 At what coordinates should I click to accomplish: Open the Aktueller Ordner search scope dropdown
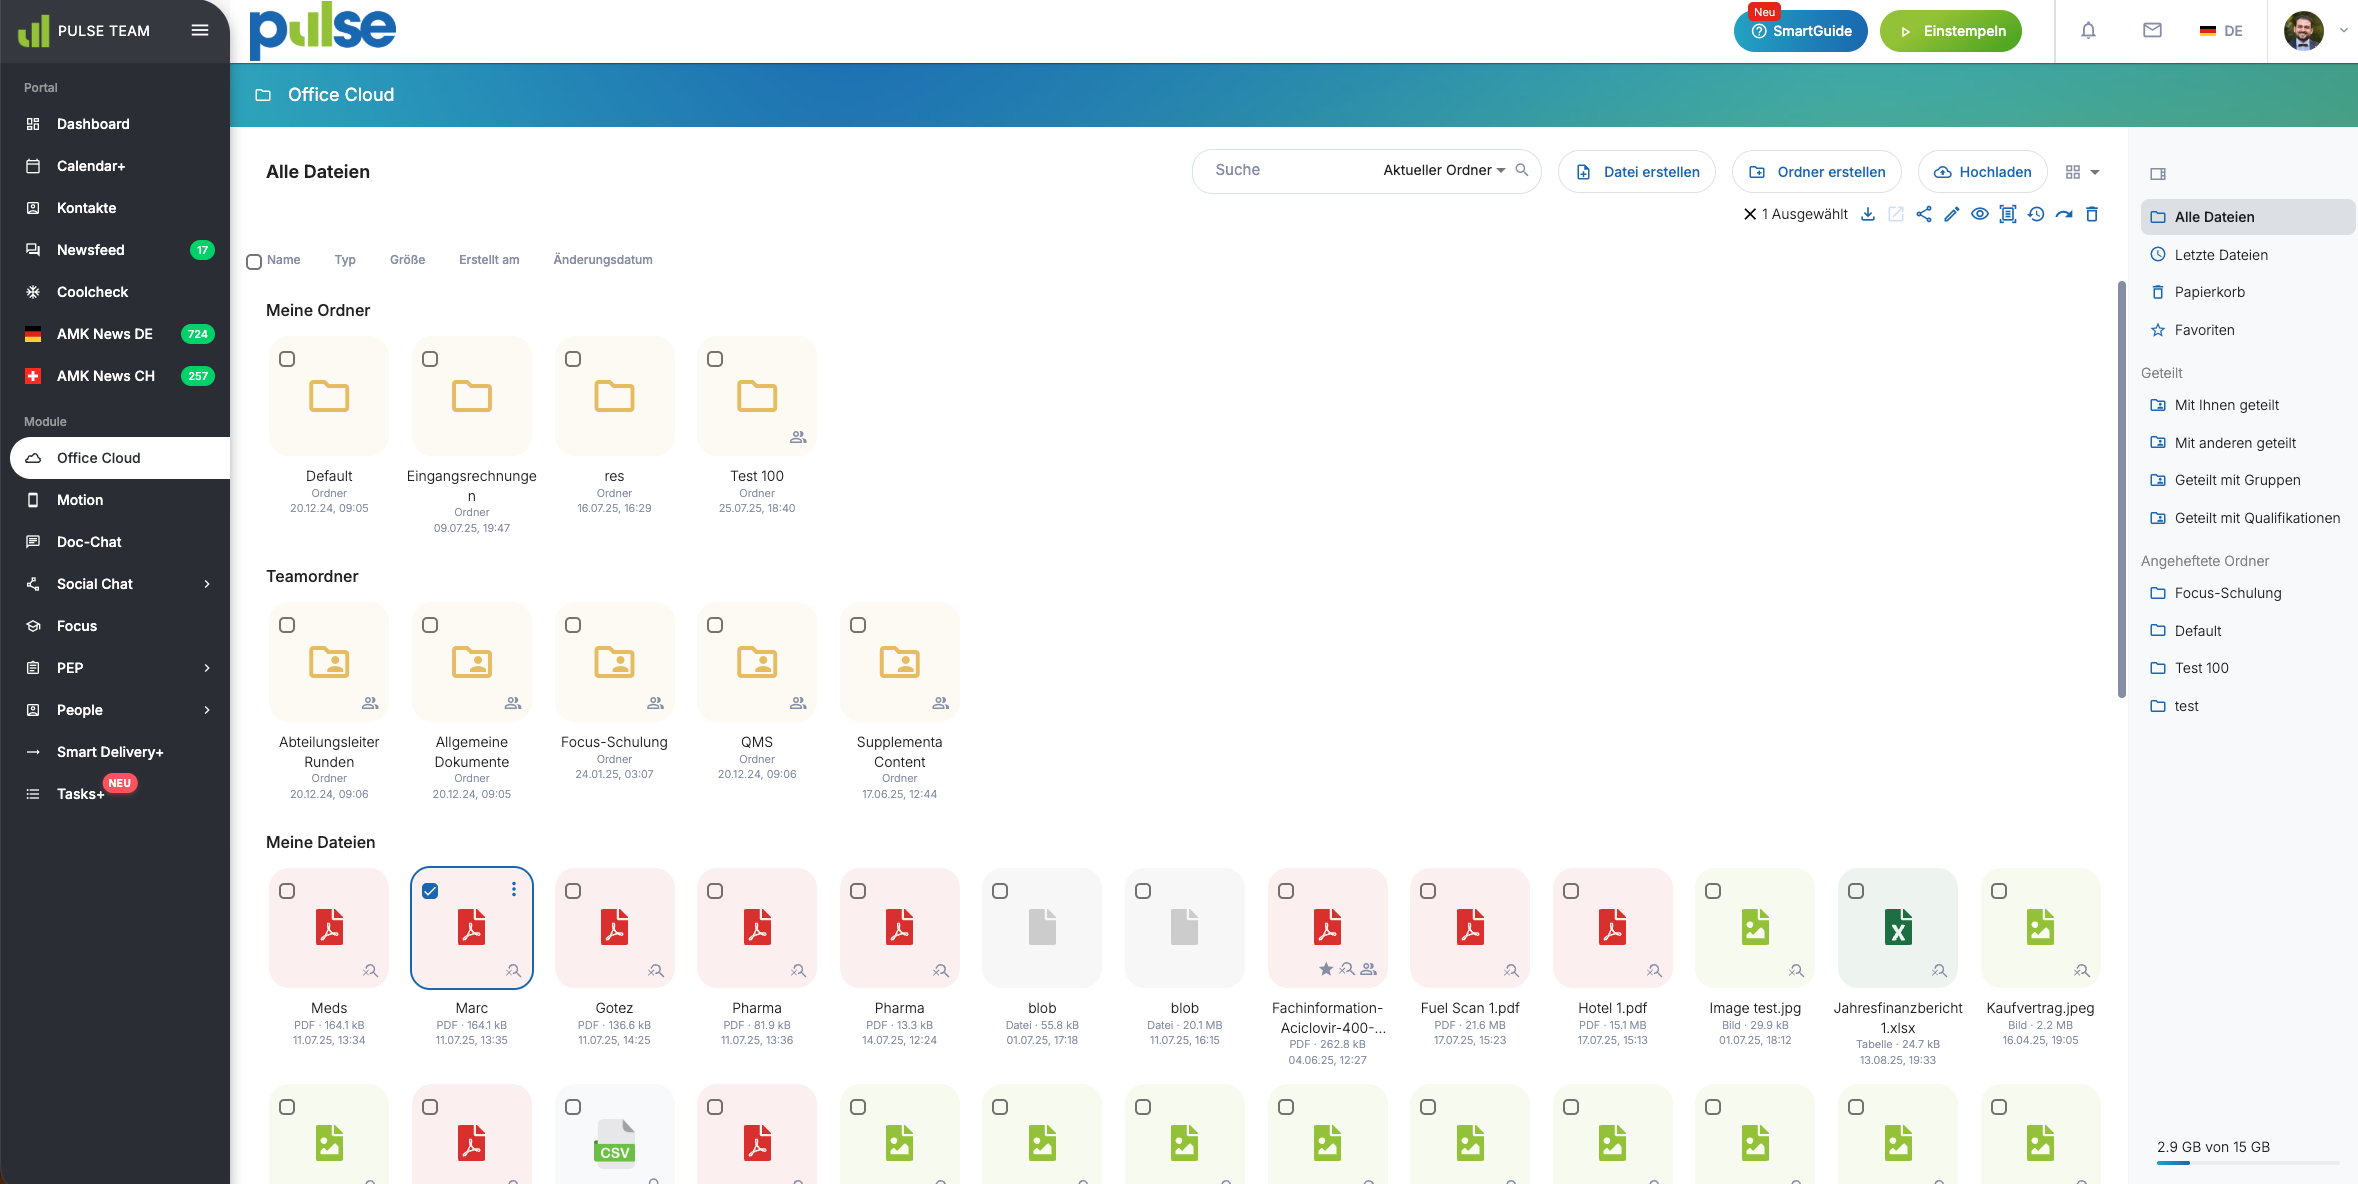(x=1443, y=171)
